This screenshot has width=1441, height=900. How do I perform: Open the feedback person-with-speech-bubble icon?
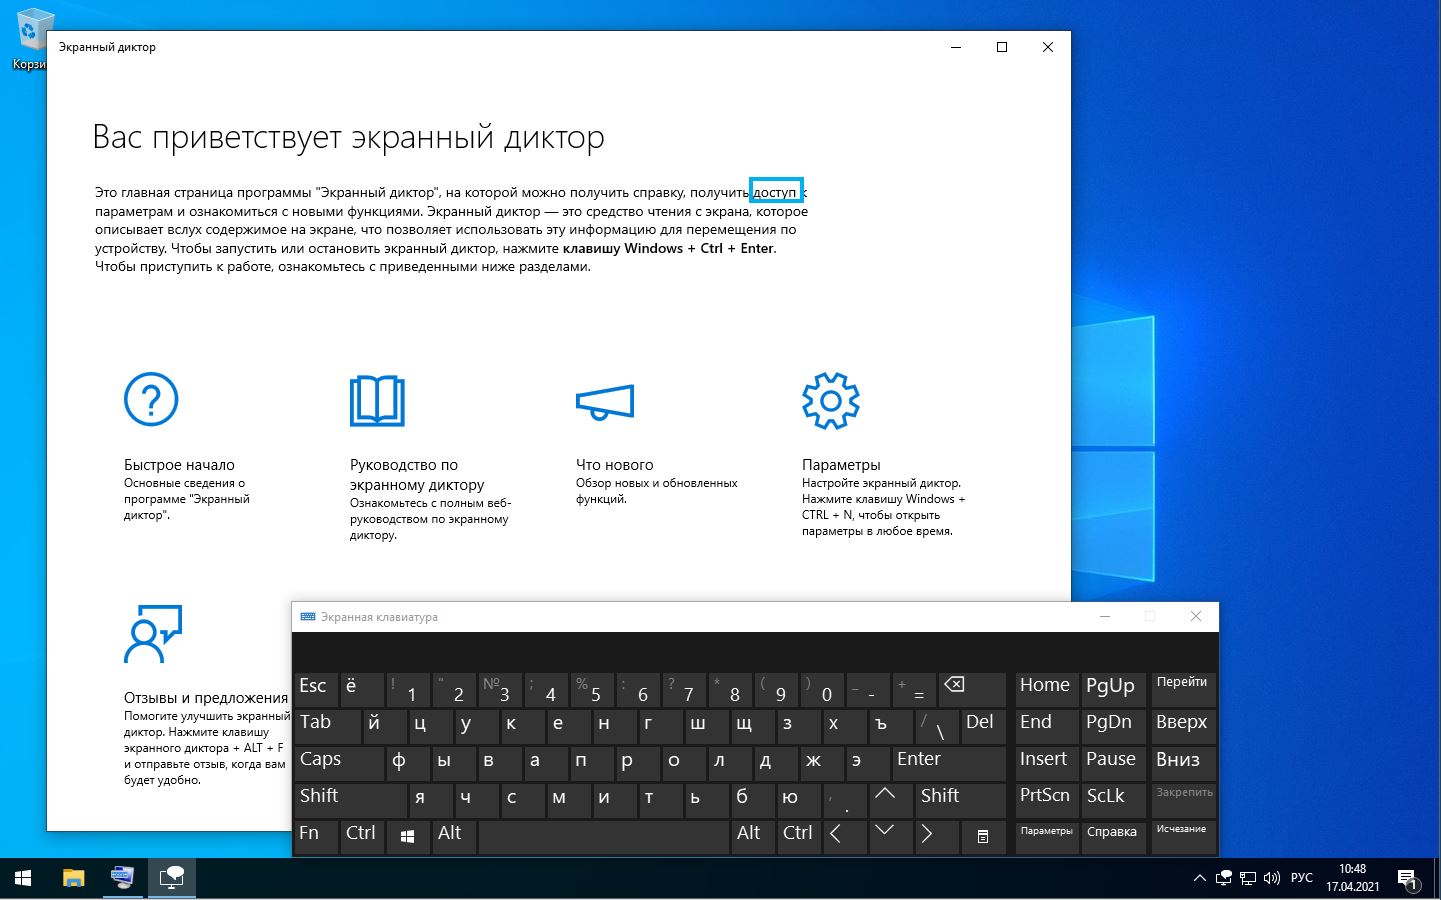[x=153, y=633]
